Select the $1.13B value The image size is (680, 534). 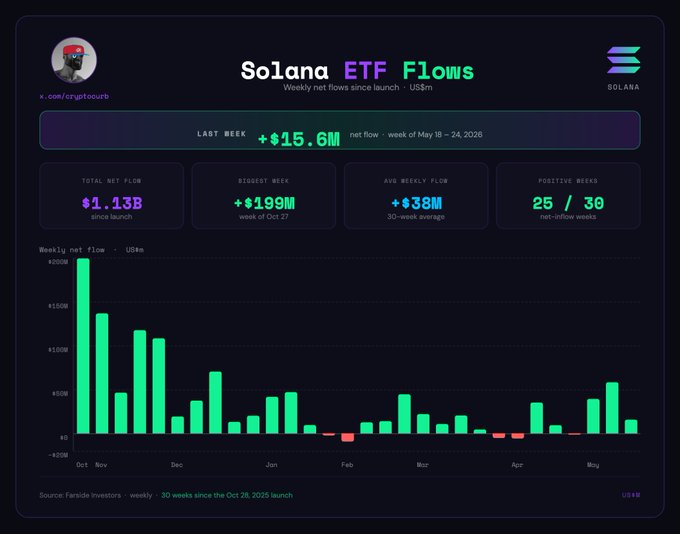coord(112,203)
